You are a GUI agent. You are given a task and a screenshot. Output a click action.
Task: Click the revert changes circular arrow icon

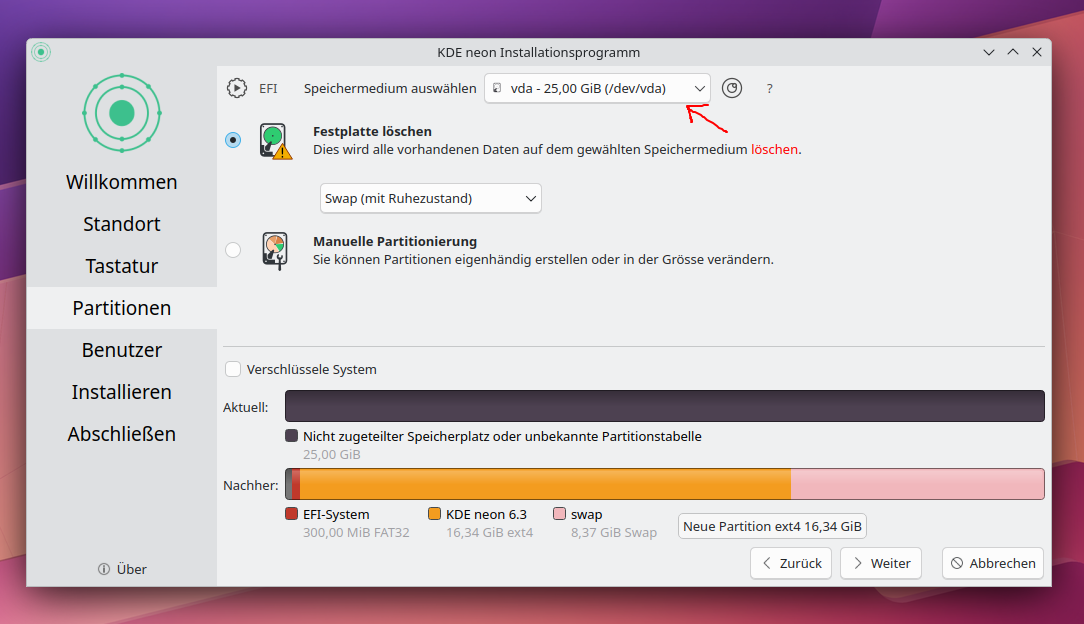731,88
